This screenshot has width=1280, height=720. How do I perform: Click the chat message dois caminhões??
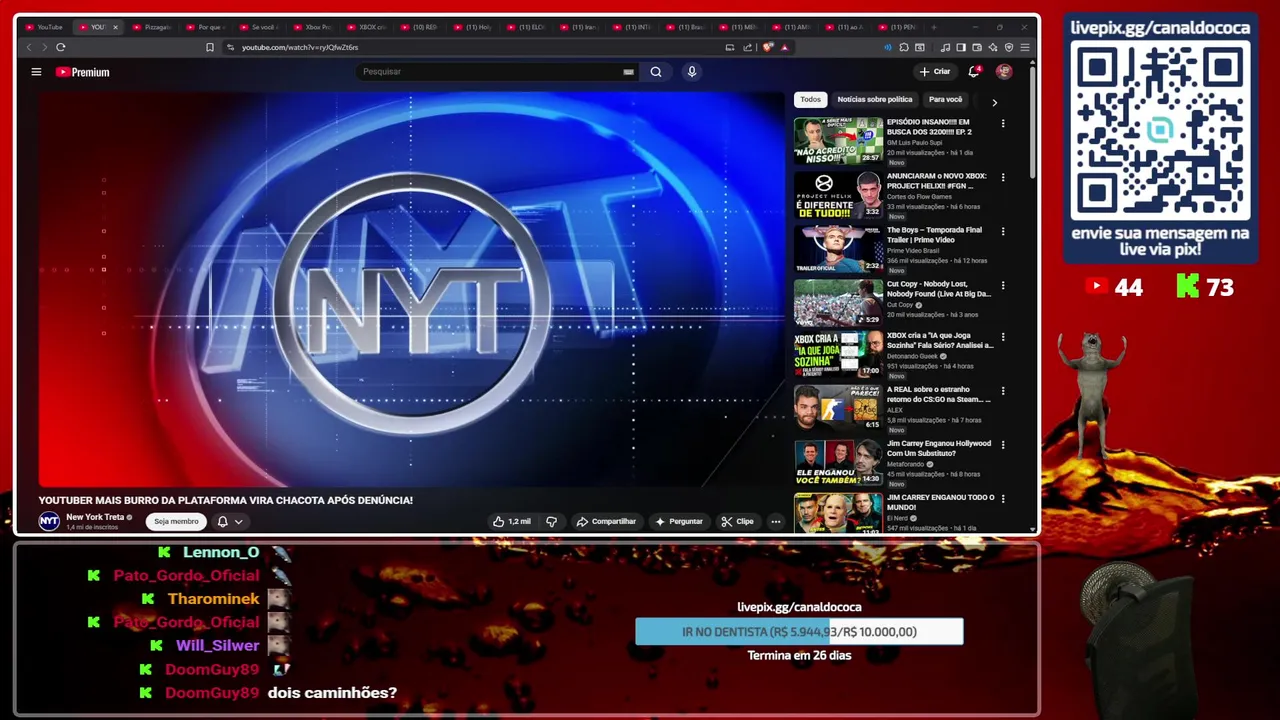pos(332,693)
